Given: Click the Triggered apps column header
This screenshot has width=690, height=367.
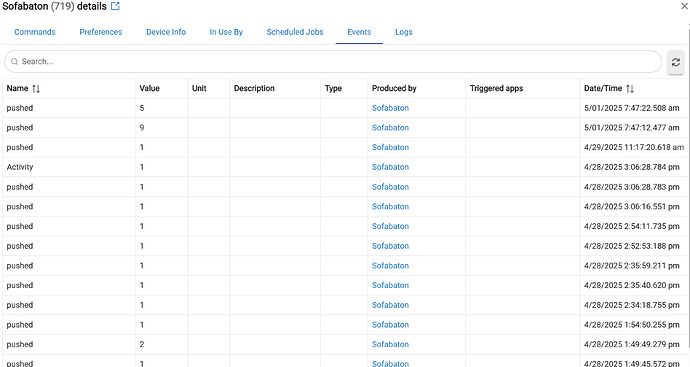Looking at the screenshot, I should (496, 88).
